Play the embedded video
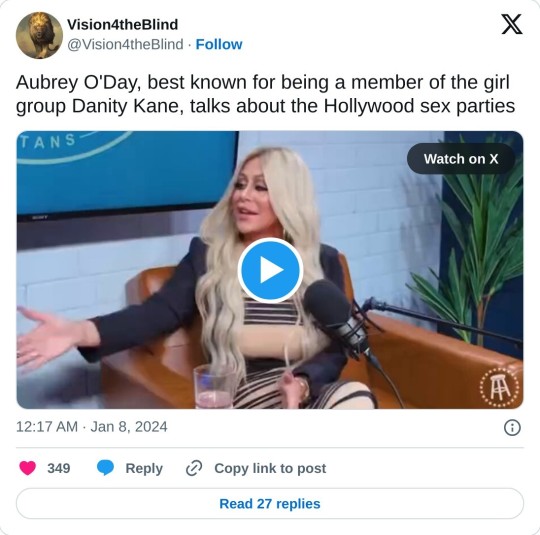The height and width of the screenshot is (535, 540). [x=270, y=270]
